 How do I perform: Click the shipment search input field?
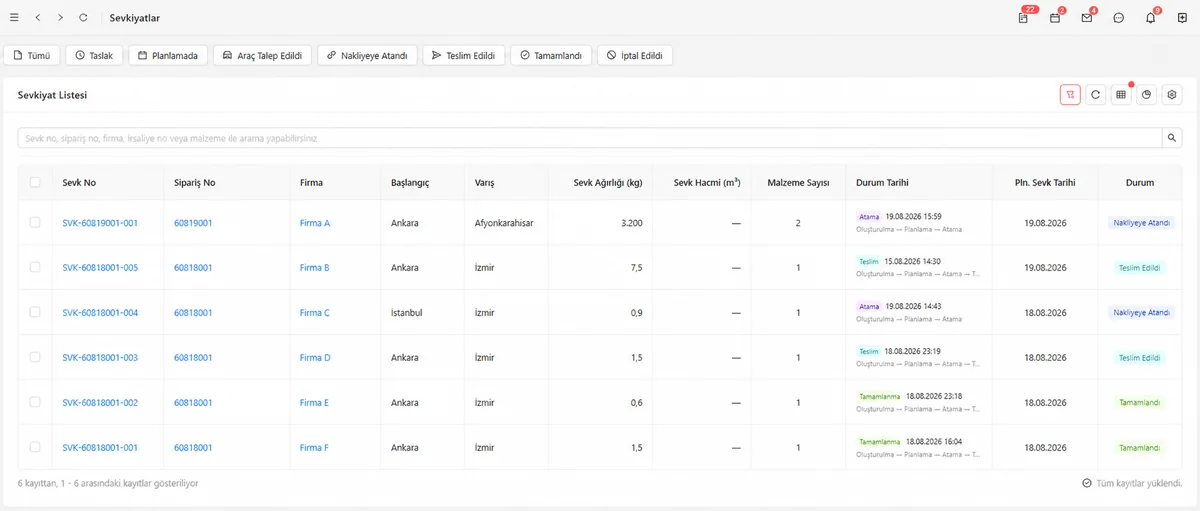tap(590, 138)
